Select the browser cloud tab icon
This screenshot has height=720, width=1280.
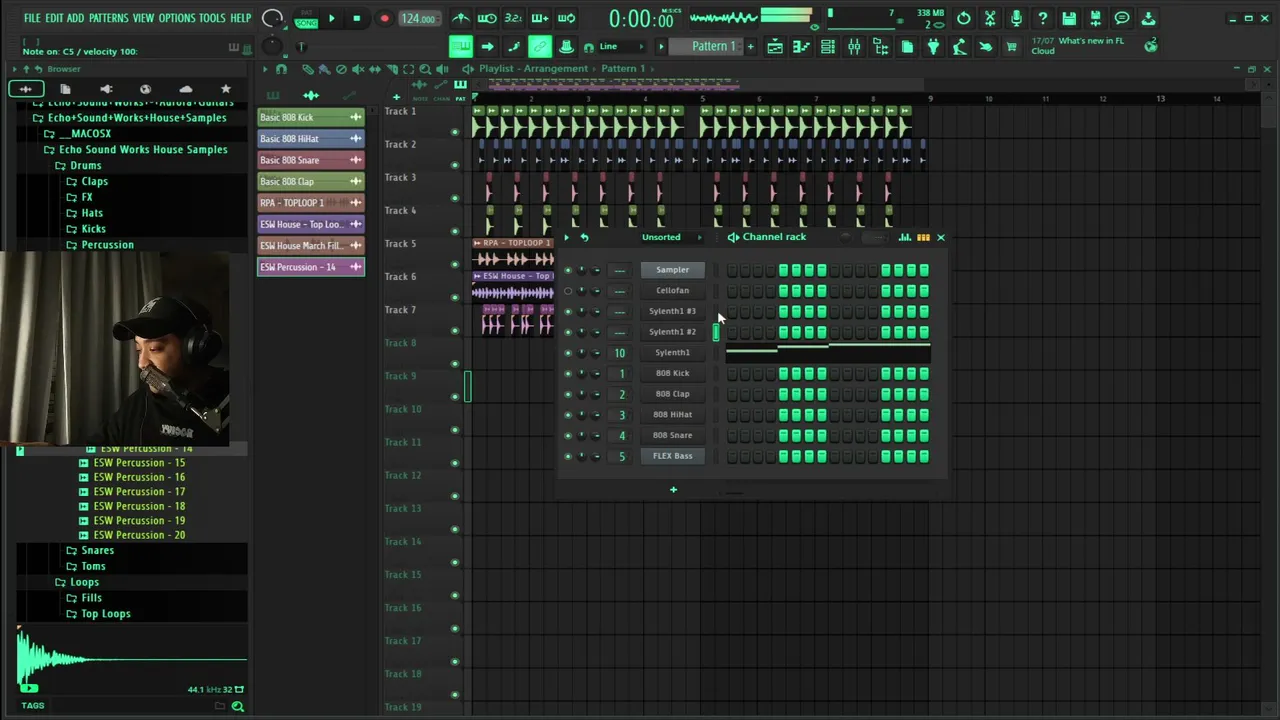[185, 89]
